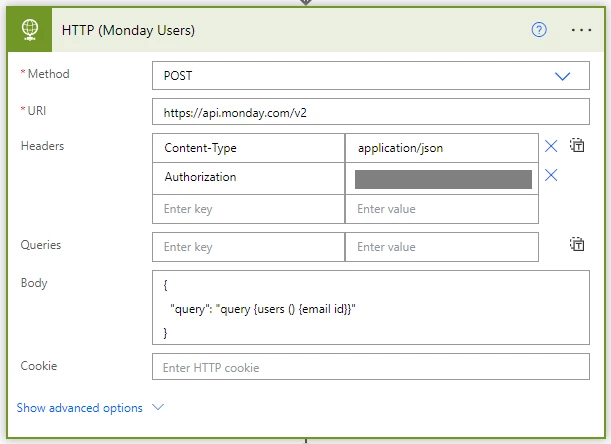The width and height of the screenshot is (611, 444).
Task: Delete the Content-Type header row
Action: point(551,146)
